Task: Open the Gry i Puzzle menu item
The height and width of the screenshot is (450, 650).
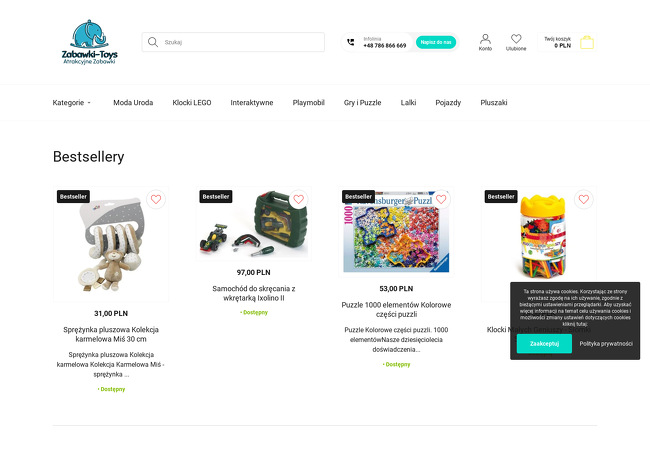Action: pos(362,102)
